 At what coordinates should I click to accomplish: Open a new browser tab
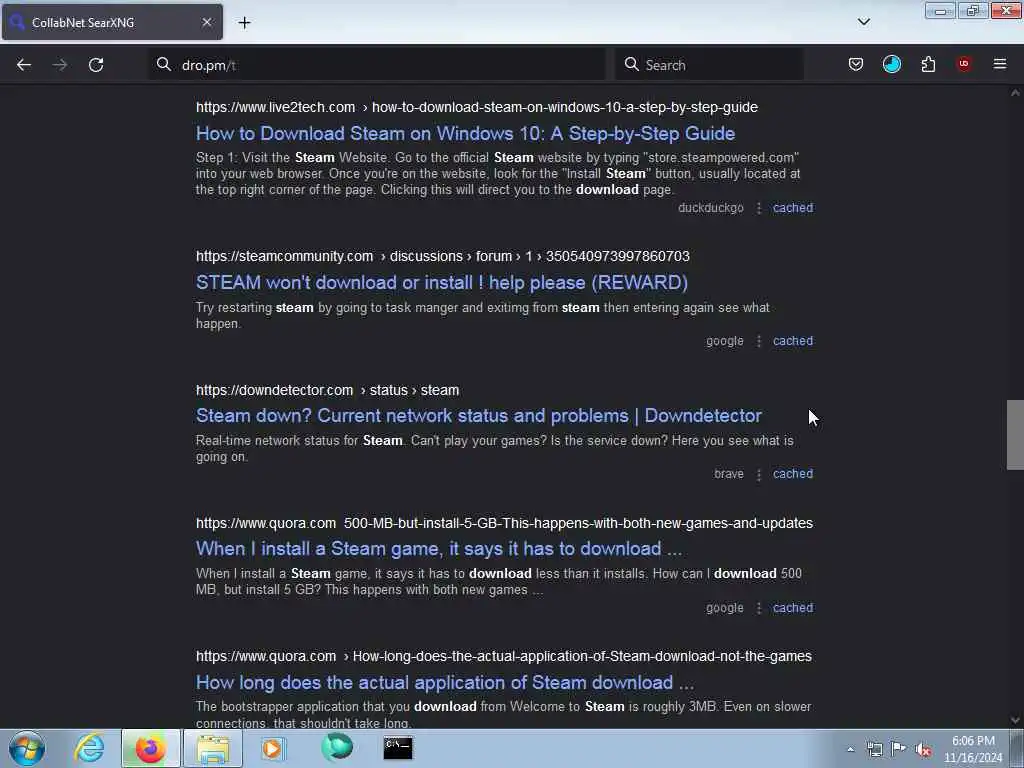[x=244, y=22]
